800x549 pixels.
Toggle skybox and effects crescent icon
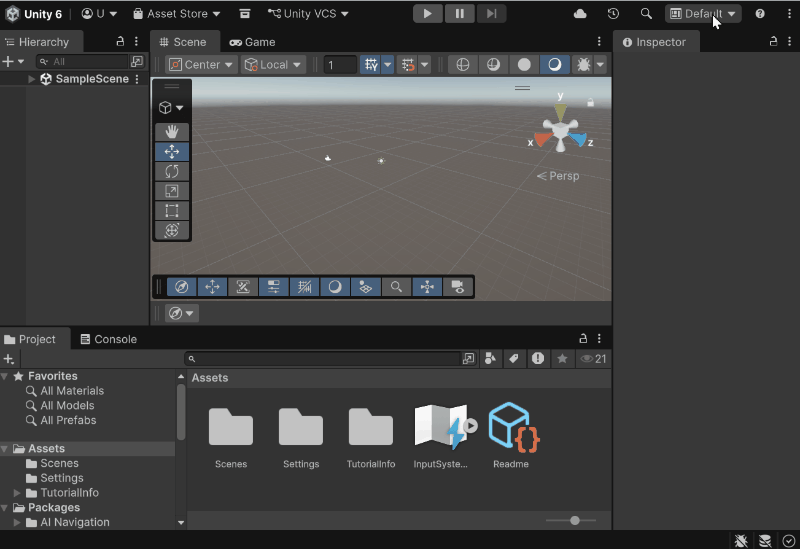pos(555,65)
